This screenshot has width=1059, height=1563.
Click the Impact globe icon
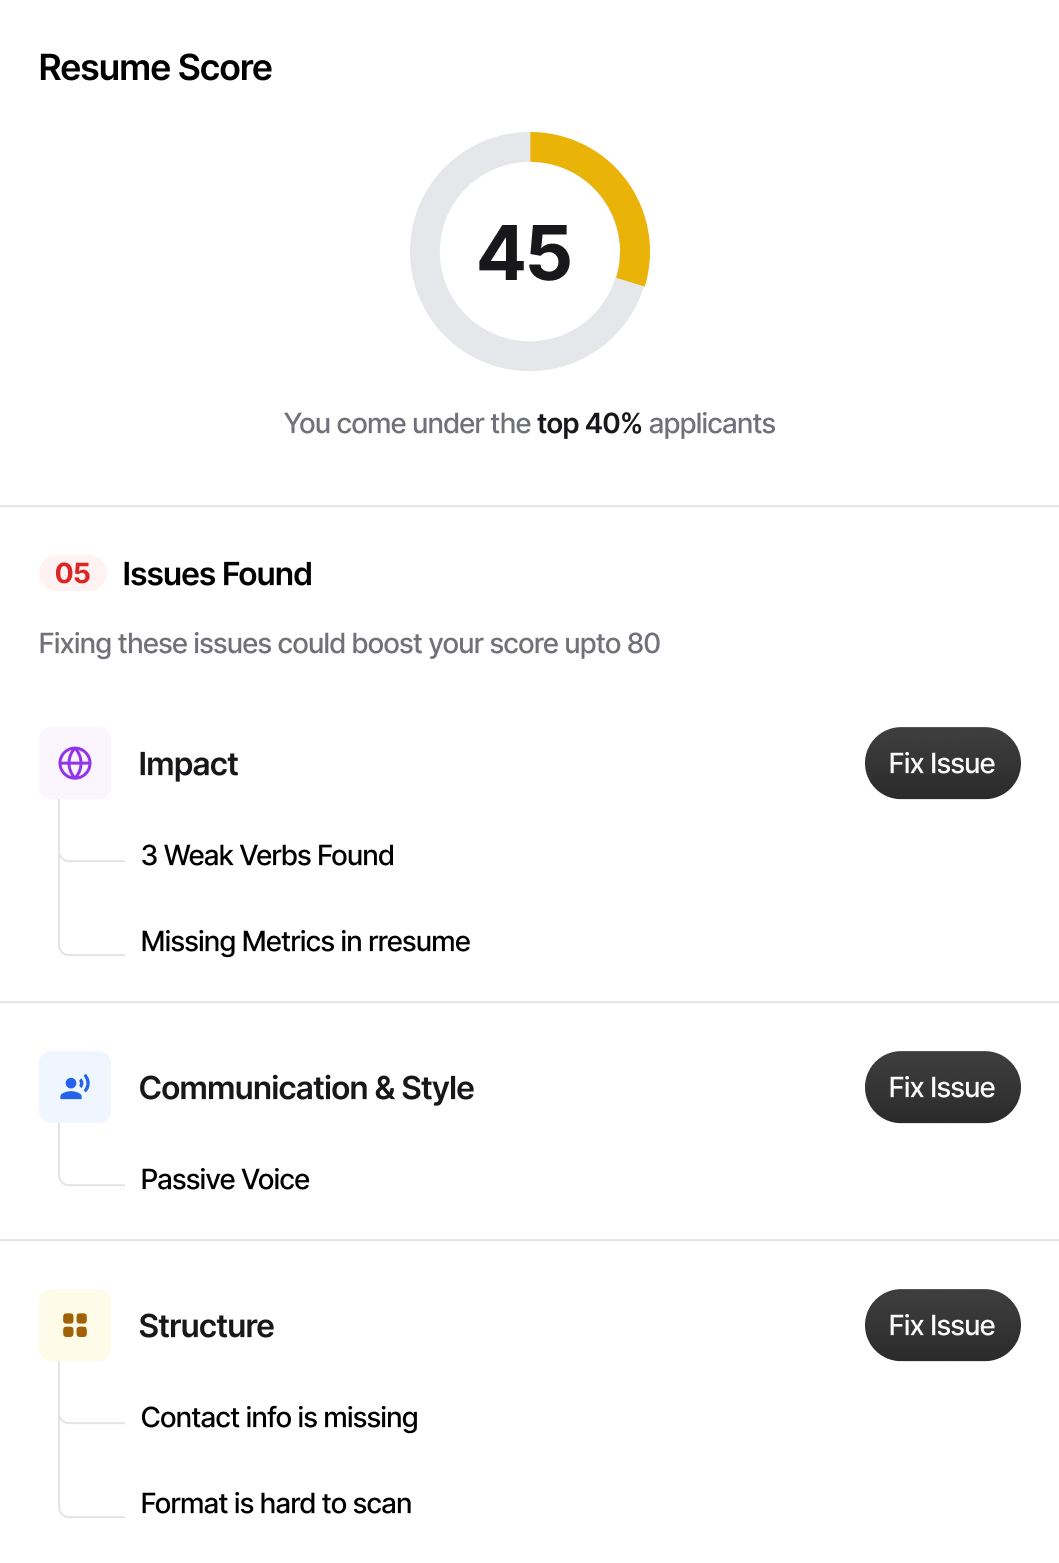(74, 763)
